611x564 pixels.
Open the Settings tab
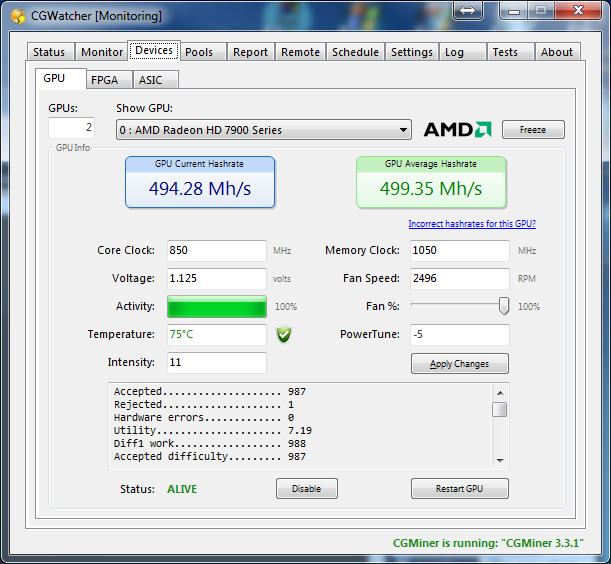(412, 52)
